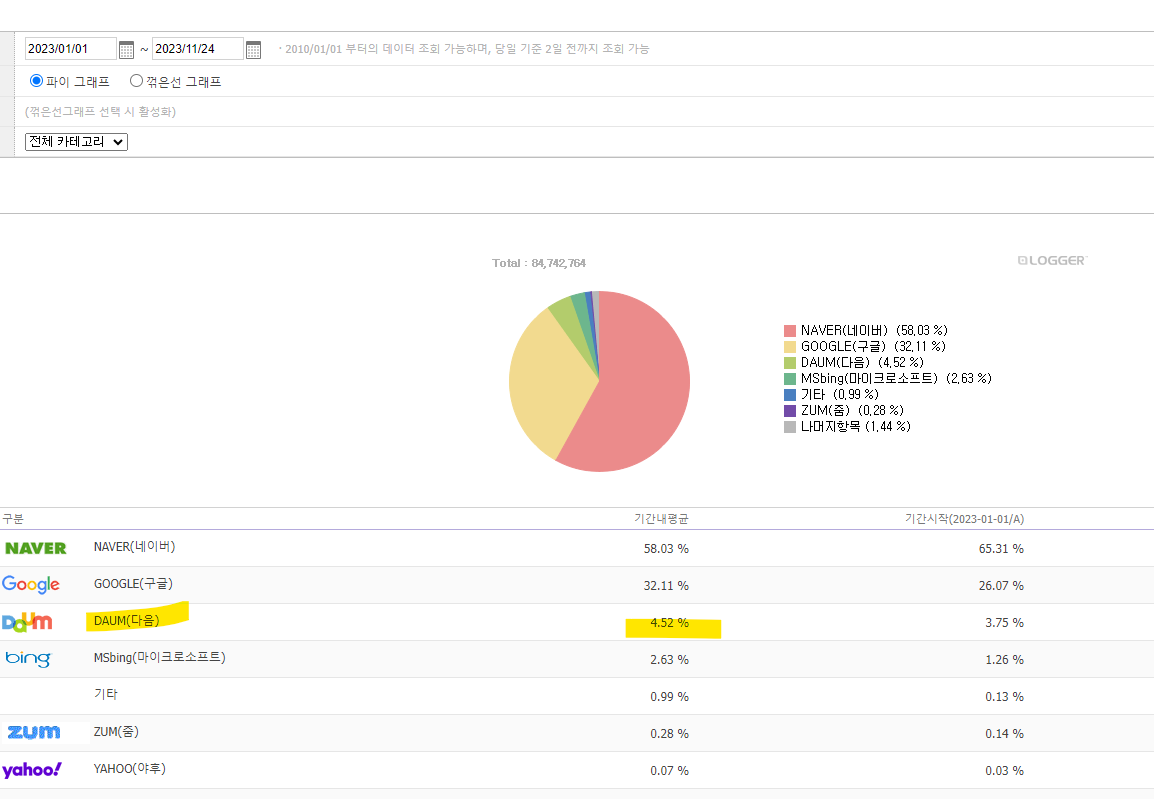Open calendar picker for end date
Viewport: 1154px width, 799px height.
point(253,49)
